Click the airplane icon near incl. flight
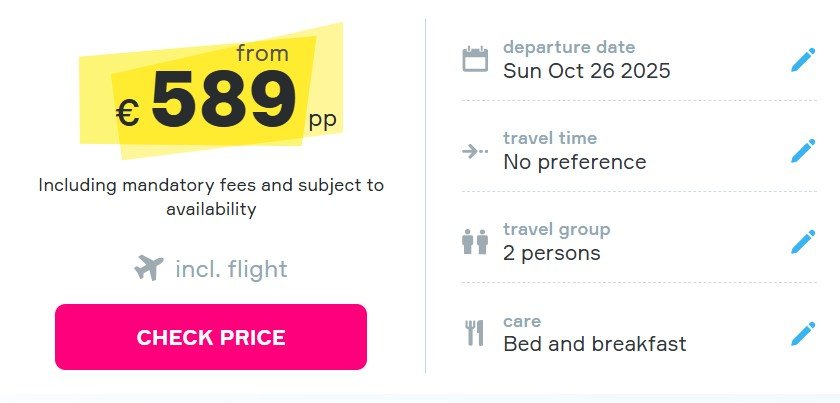840x403 pixels. tap(149, 268)
